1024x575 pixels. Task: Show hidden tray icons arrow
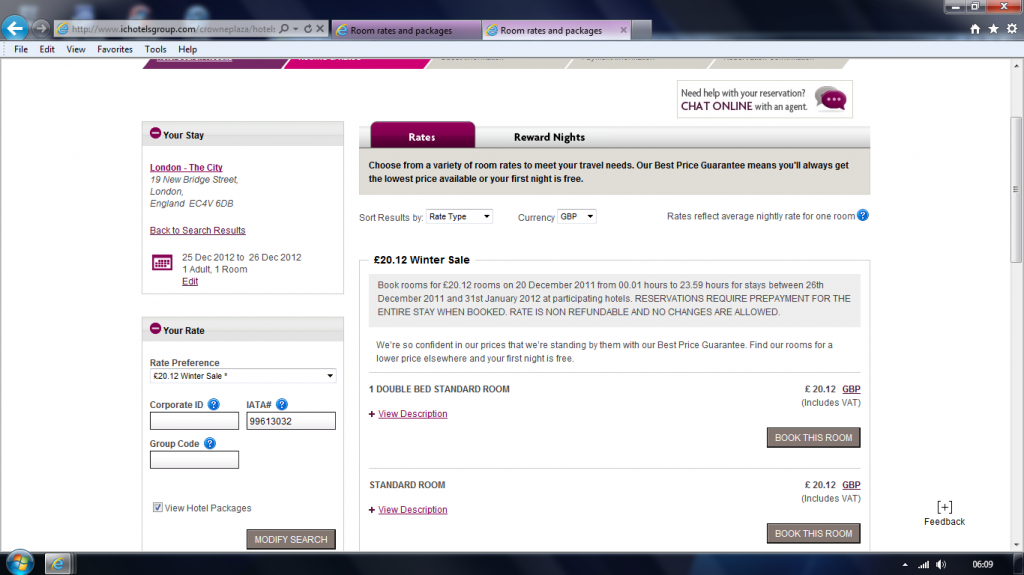coord(905,565)
